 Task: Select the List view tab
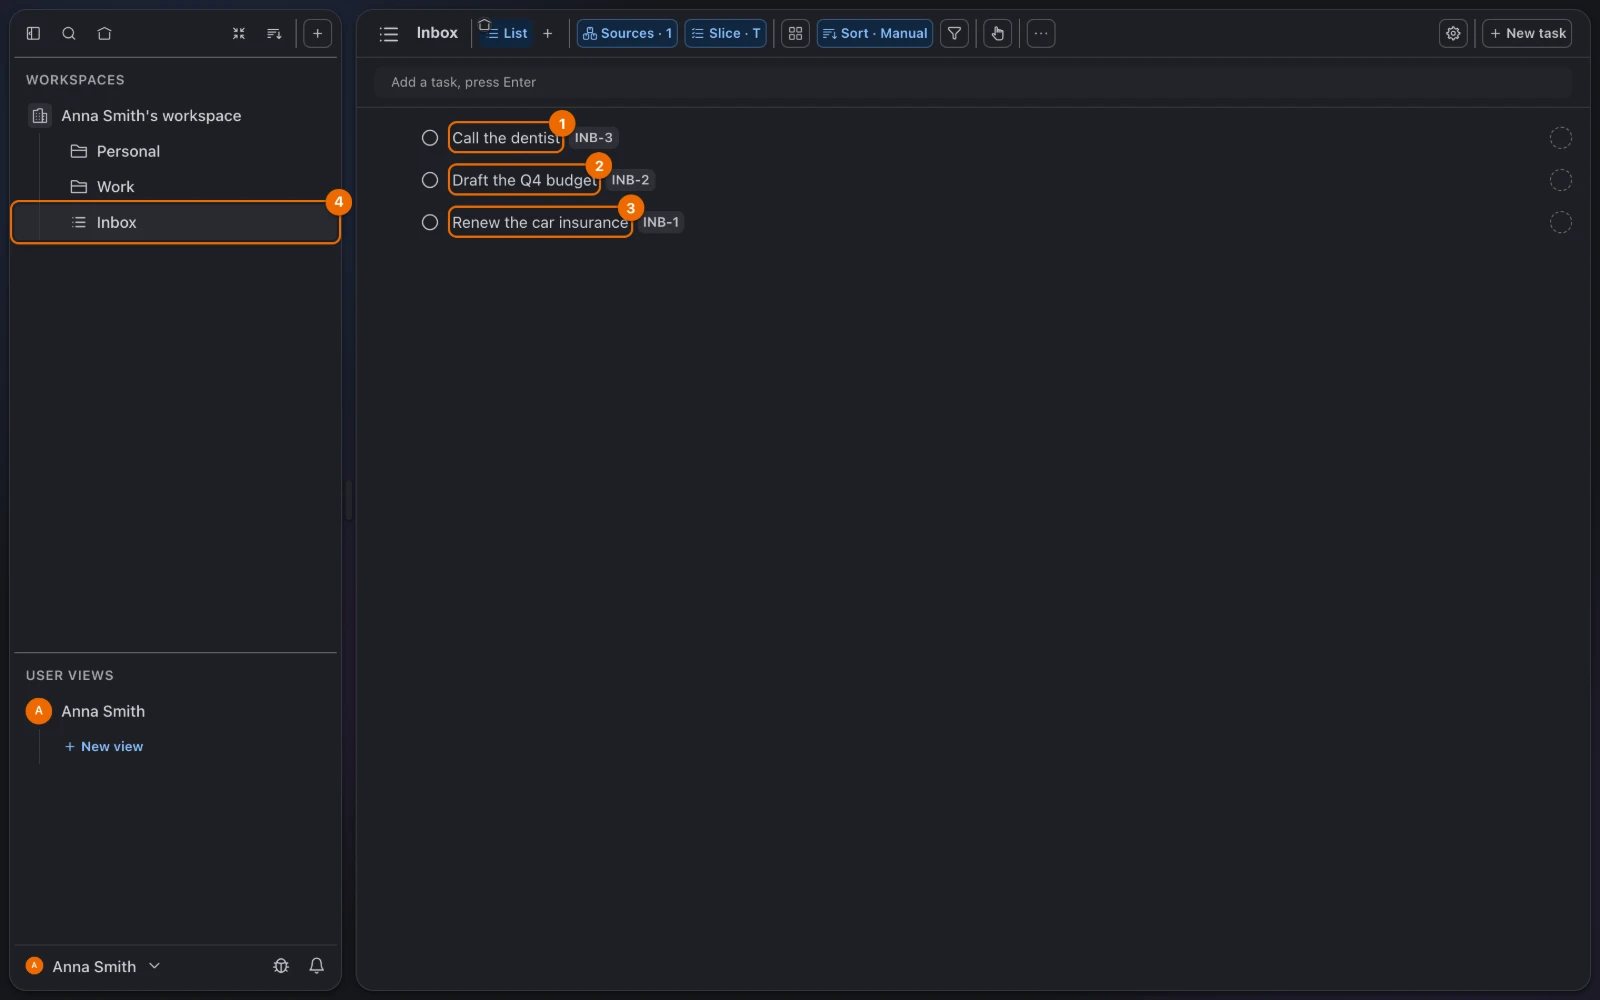(506, 33)
